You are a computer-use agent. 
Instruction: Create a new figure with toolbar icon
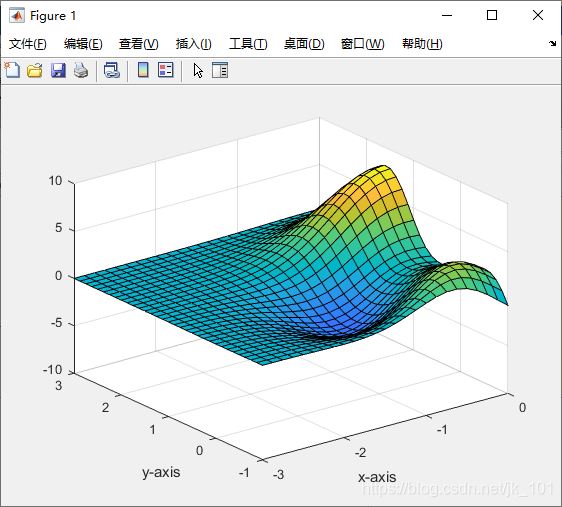[x=12, y=70]
